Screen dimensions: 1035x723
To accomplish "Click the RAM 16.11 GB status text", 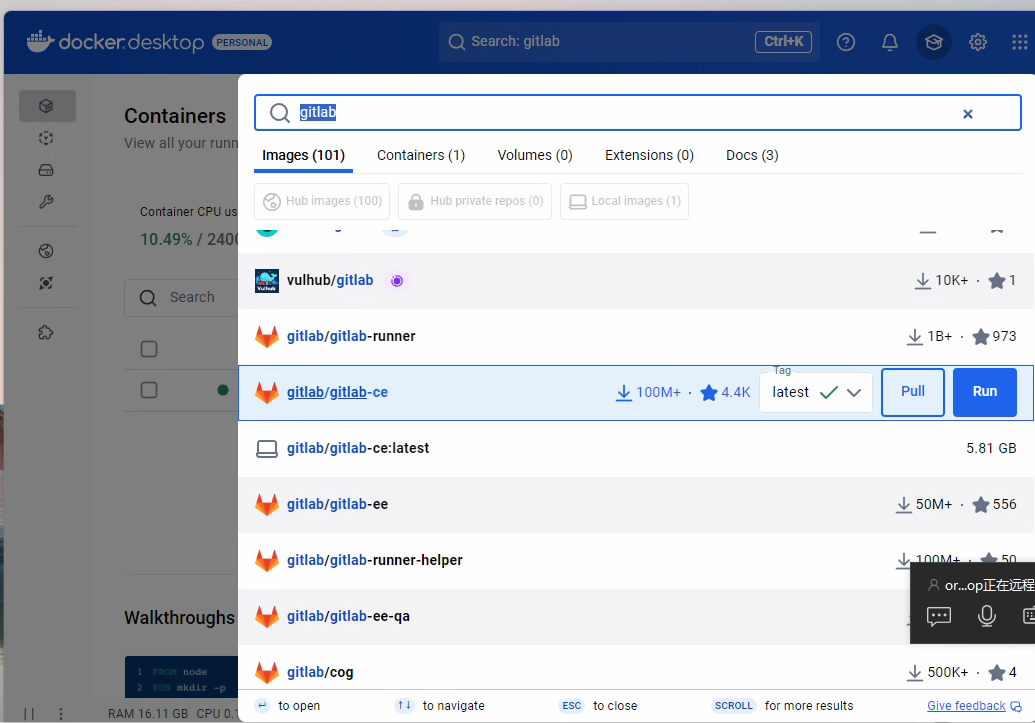I will [x=148, y=714].
